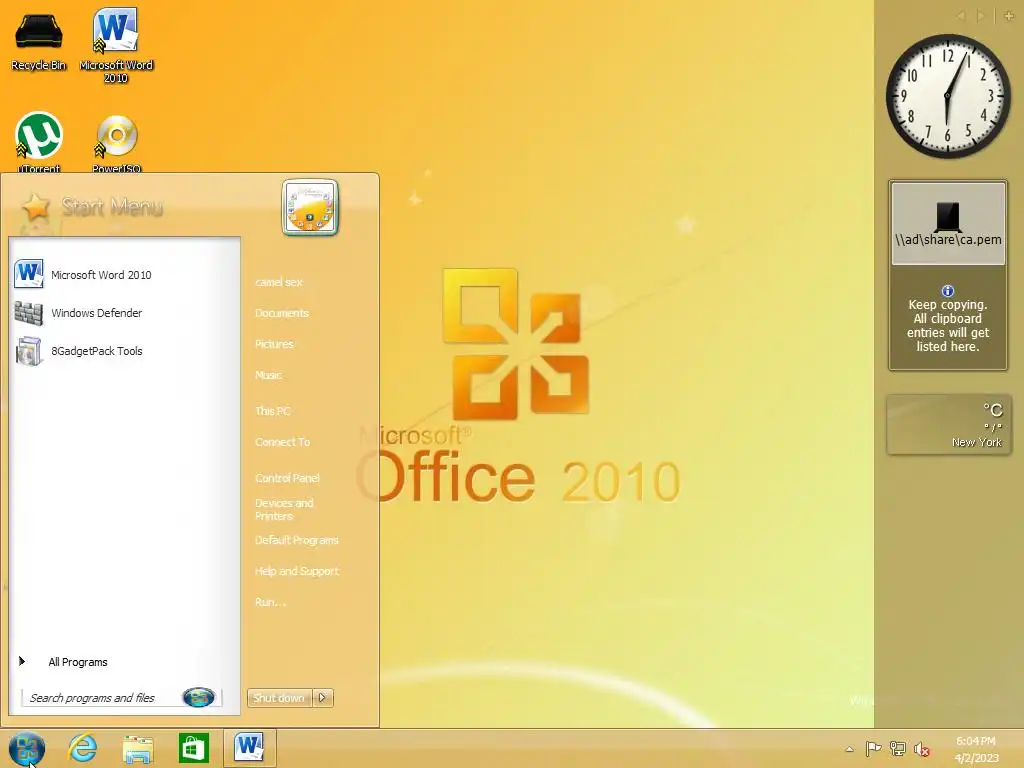Open Windows Store from taskbar
This screenshot has width=1024, height=768.
[194, 748]
